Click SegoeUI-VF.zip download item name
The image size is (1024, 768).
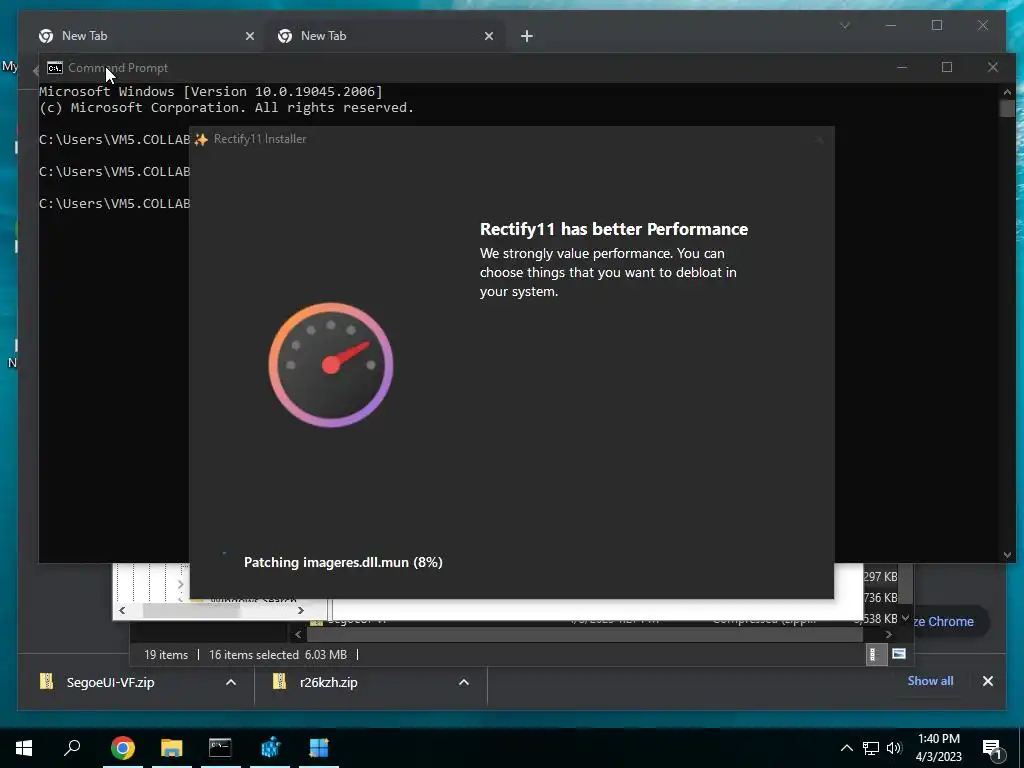(110, 682)
